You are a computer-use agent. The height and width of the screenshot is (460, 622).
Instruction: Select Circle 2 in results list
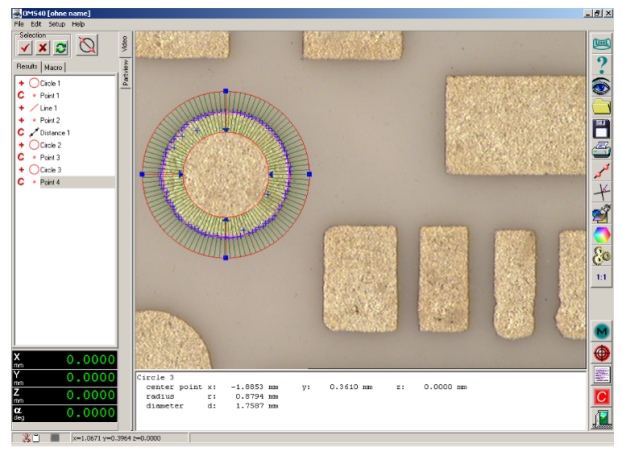(x=50, y=145)
